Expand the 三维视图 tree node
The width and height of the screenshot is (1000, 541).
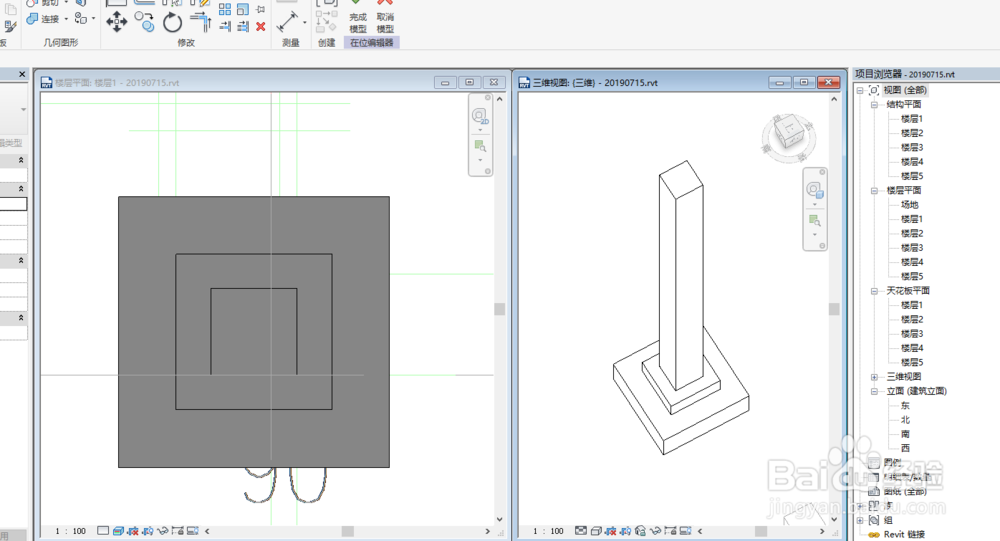[x=874, y=377]
